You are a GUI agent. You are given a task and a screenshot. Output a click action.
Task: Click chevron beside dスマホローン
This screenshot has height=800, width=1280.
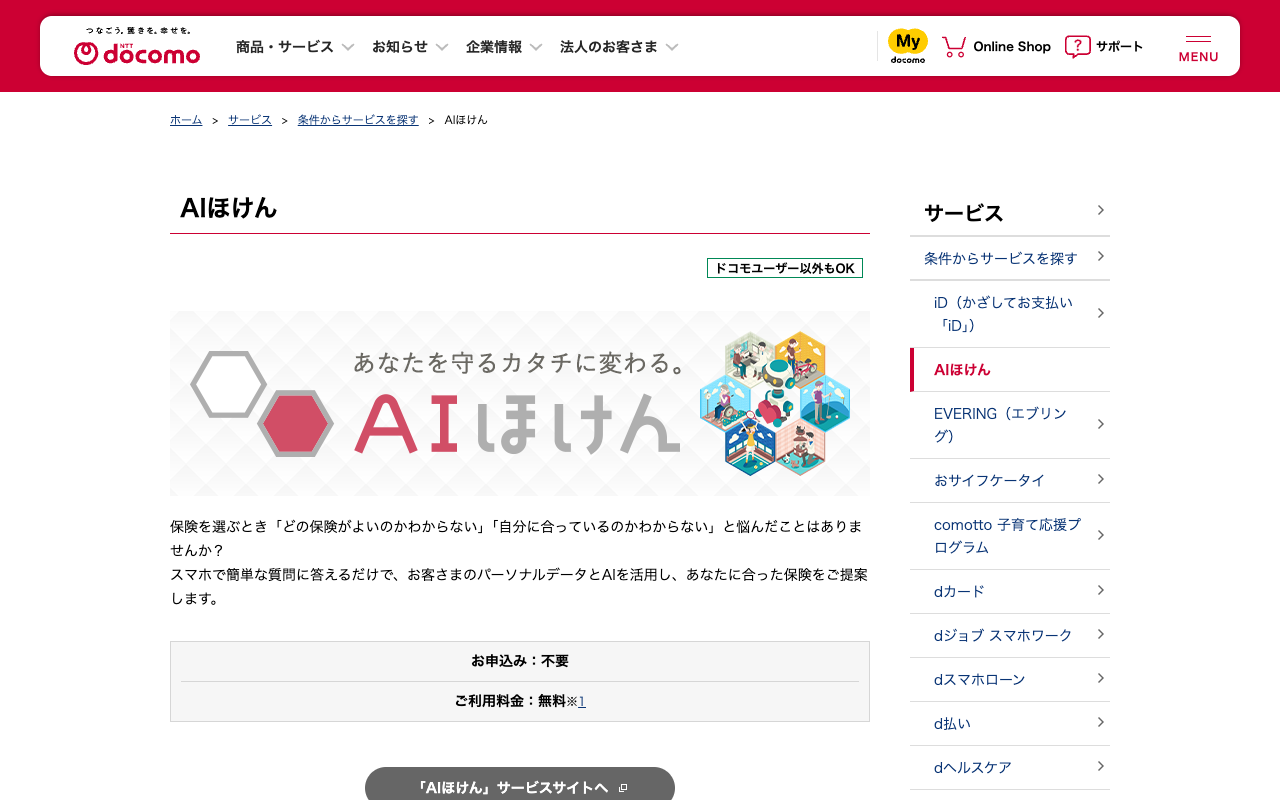(1100, 678)
